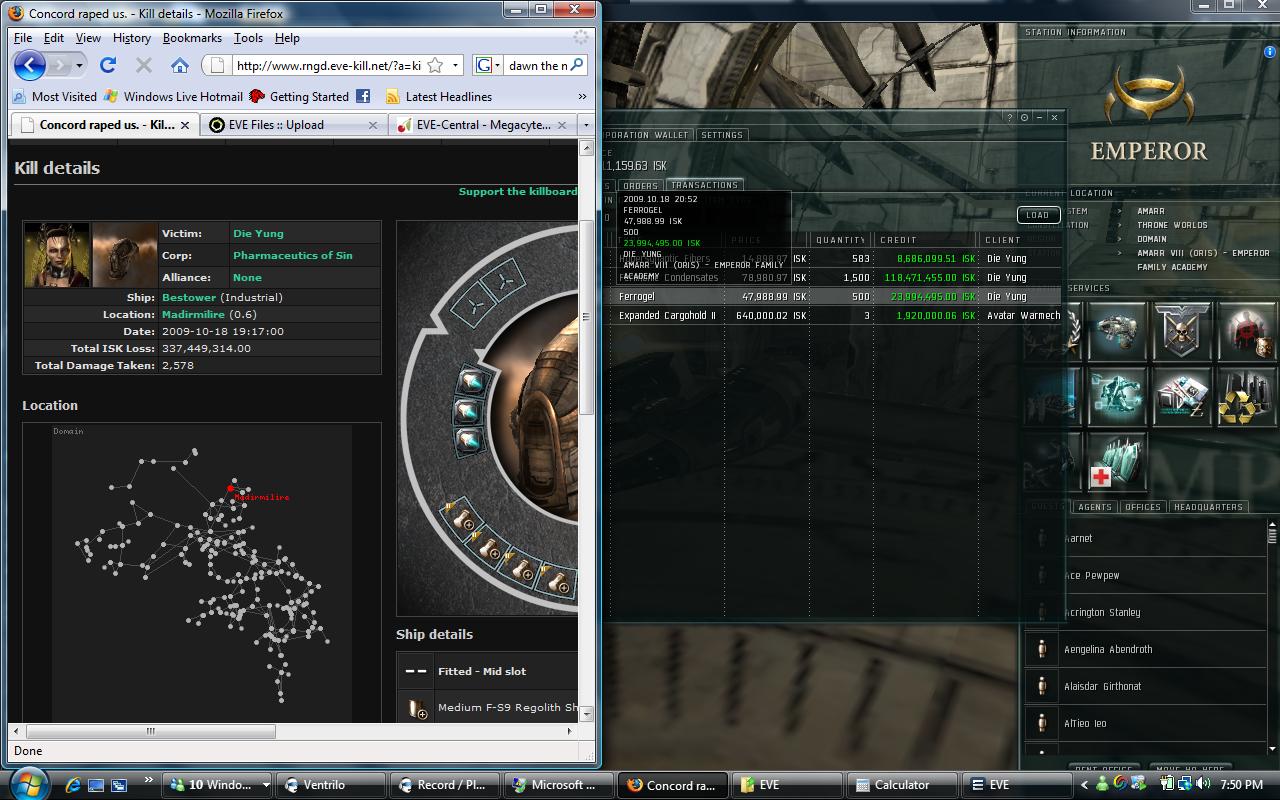
Task: Click AlTieo Ieo's guest icon
Action: [1042, 724]
